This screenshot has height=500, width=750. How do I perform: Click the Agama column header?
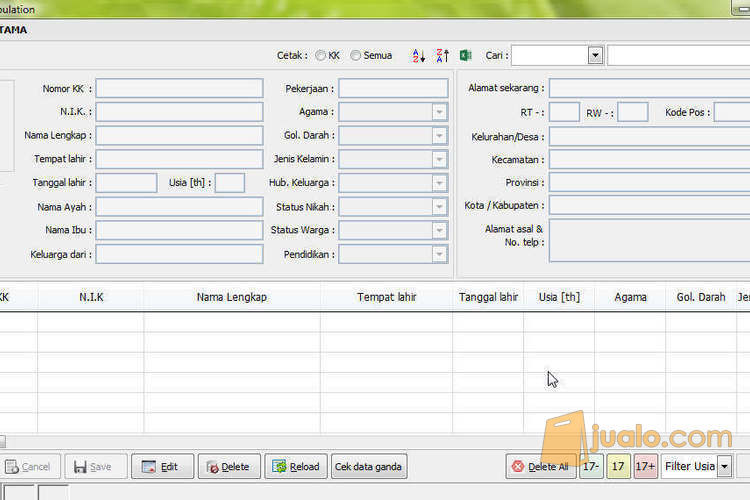630,297
